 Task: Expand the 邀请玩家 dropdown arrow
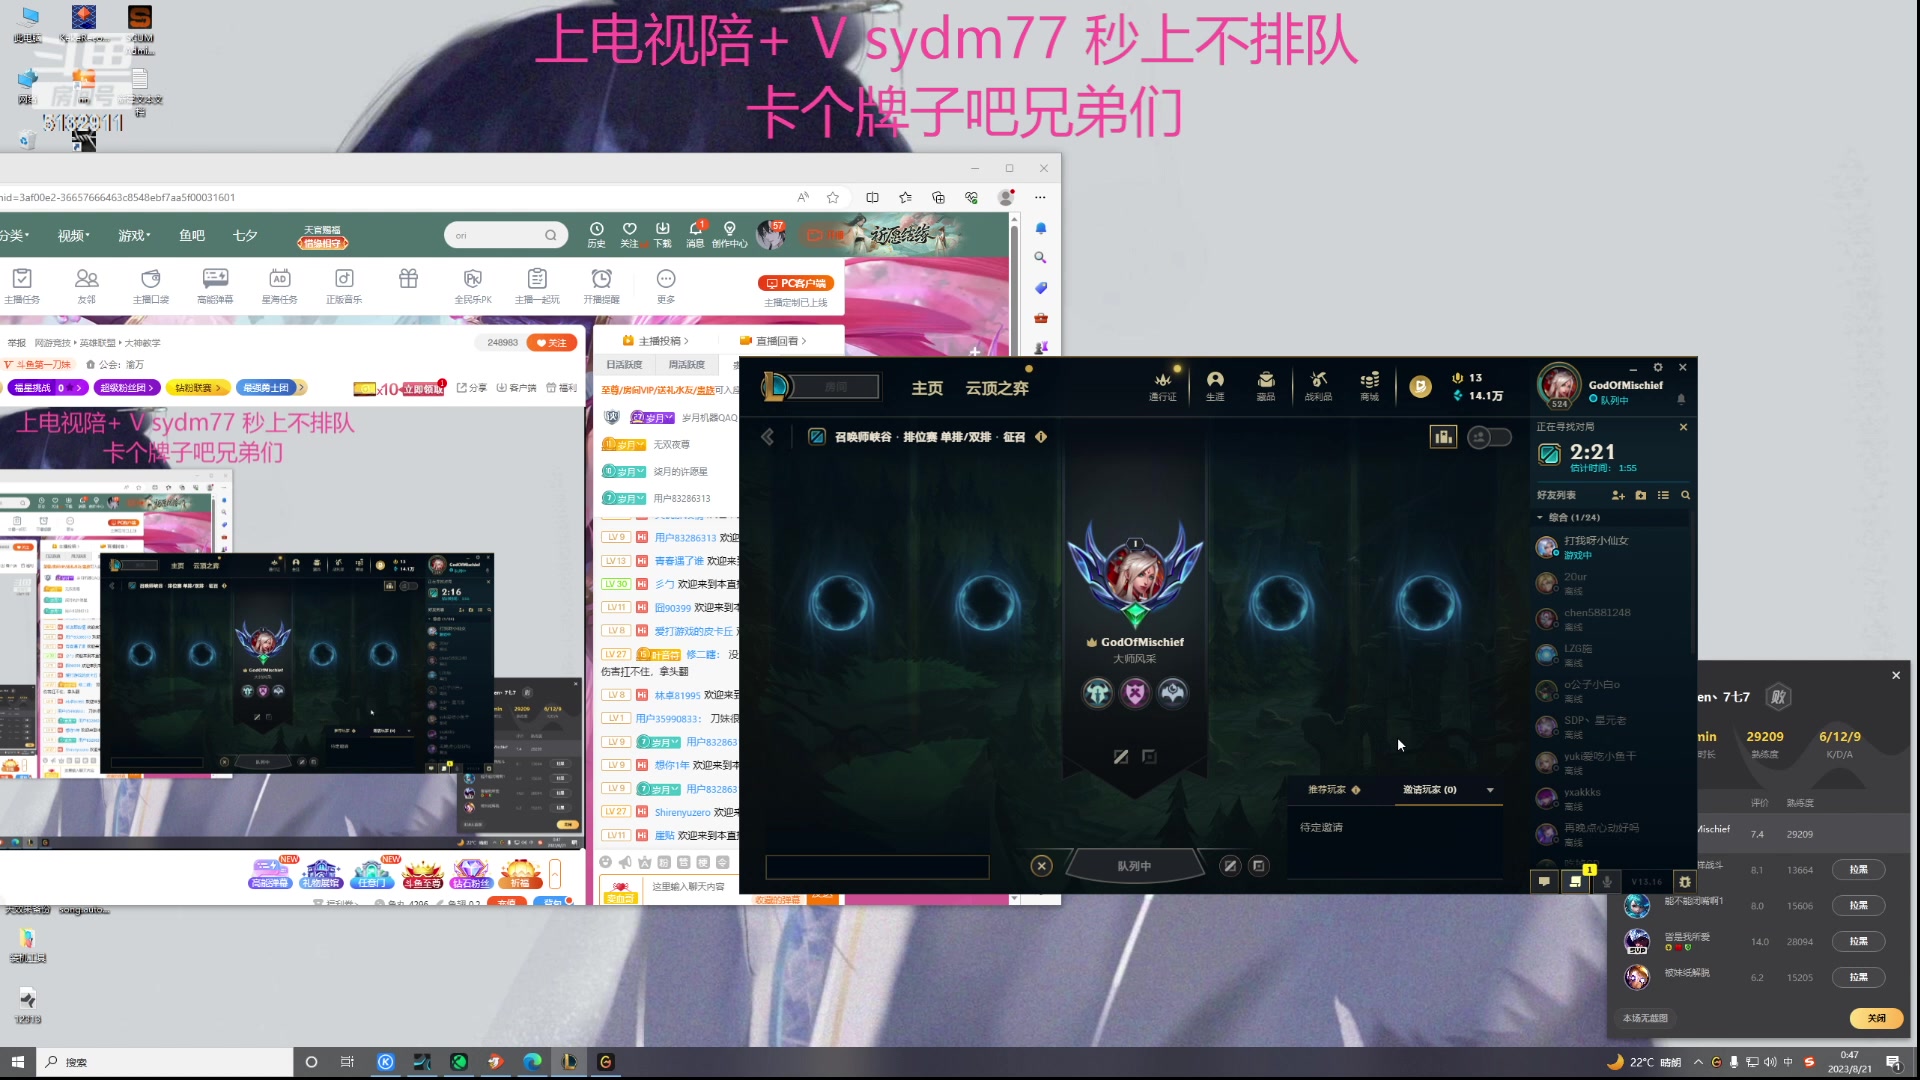coord(1491,789)
